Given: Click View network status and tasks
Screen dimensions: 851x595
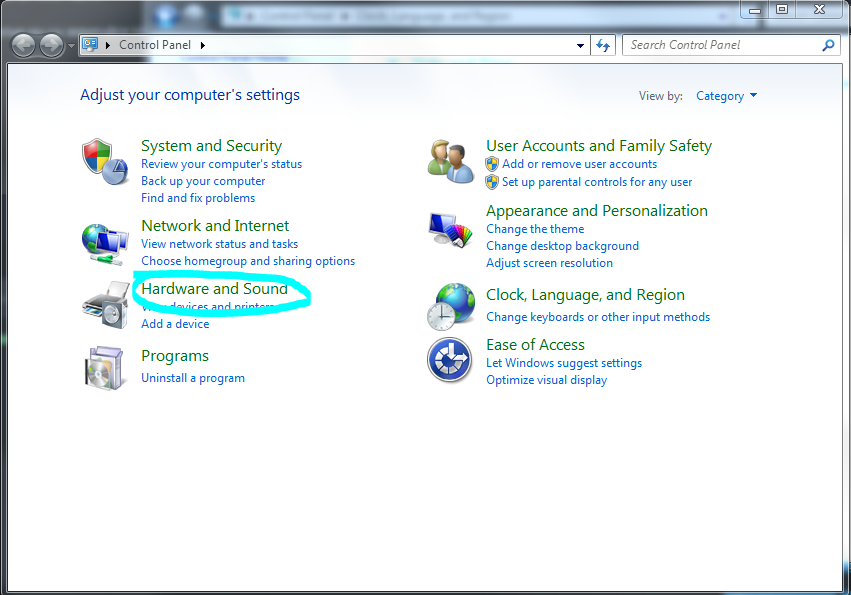Looking at the screenshot, I should (219, 244).
